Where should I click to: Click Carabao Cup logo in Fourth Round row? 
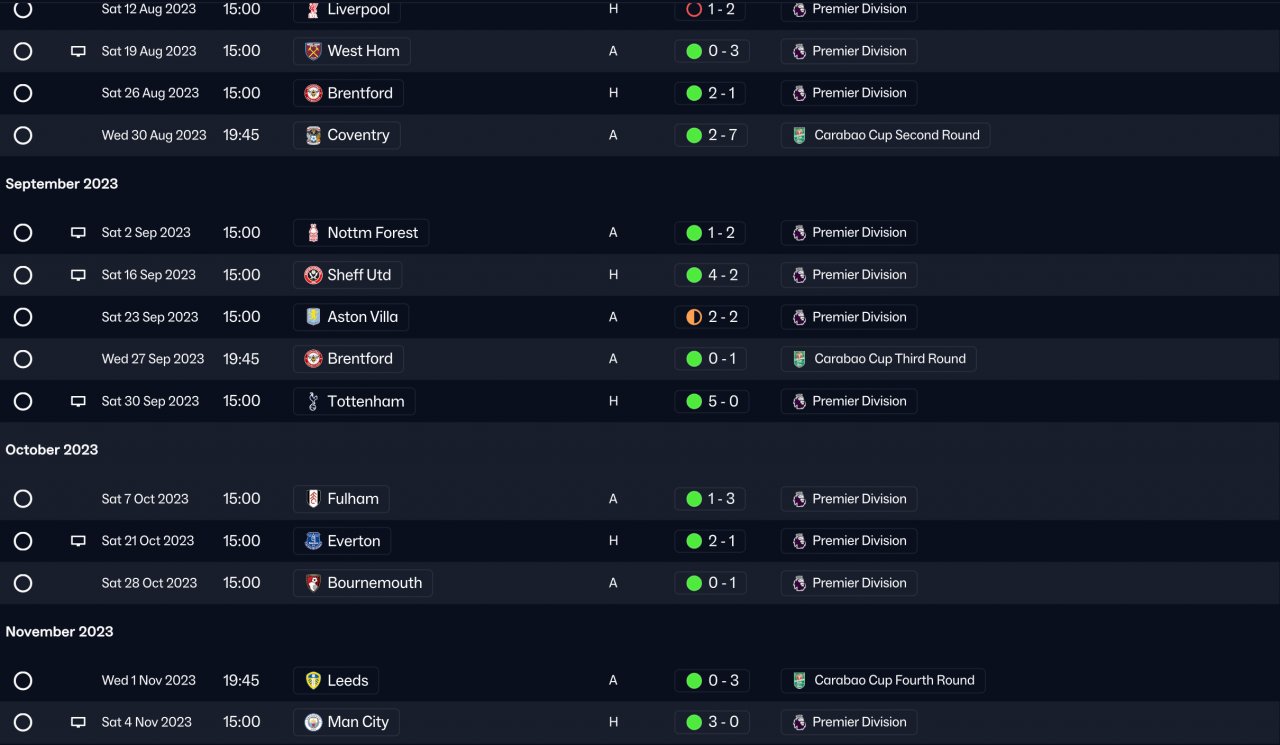pos(799,680)
